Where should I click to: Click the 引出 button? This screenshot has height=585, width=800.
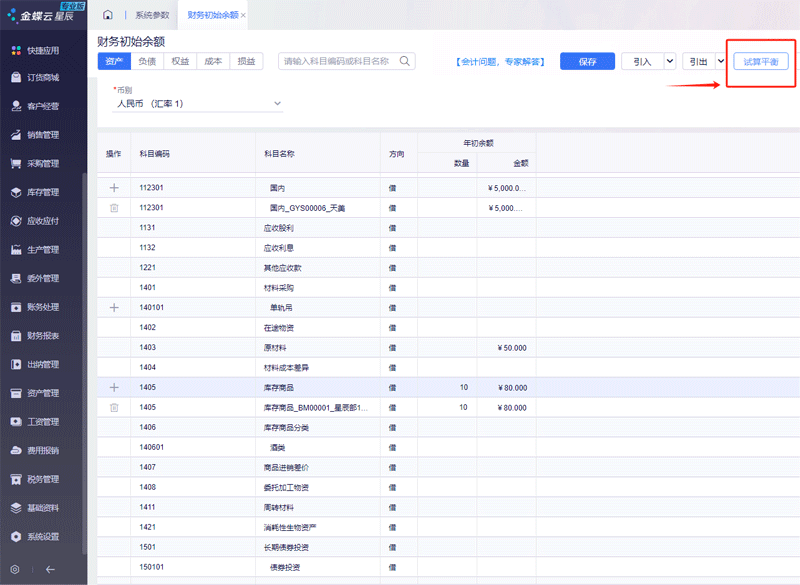coord(698,61)
